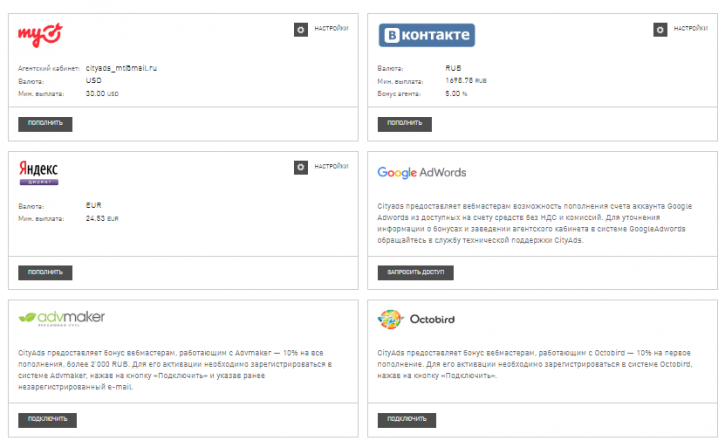
Task: Click 'Запросить доступ' for Google AdWords
Action: pyautogui.click(x=415, y=273)
